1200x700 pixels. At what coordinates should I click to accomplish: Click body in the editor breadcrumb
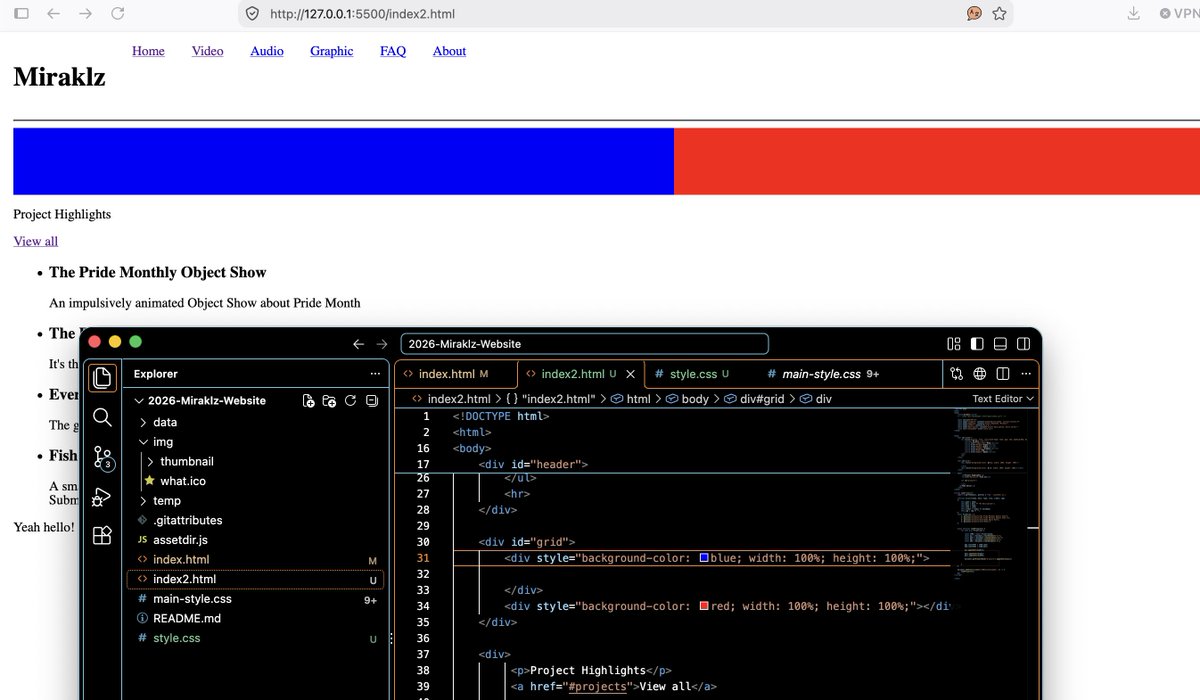[x=686, y=399]
